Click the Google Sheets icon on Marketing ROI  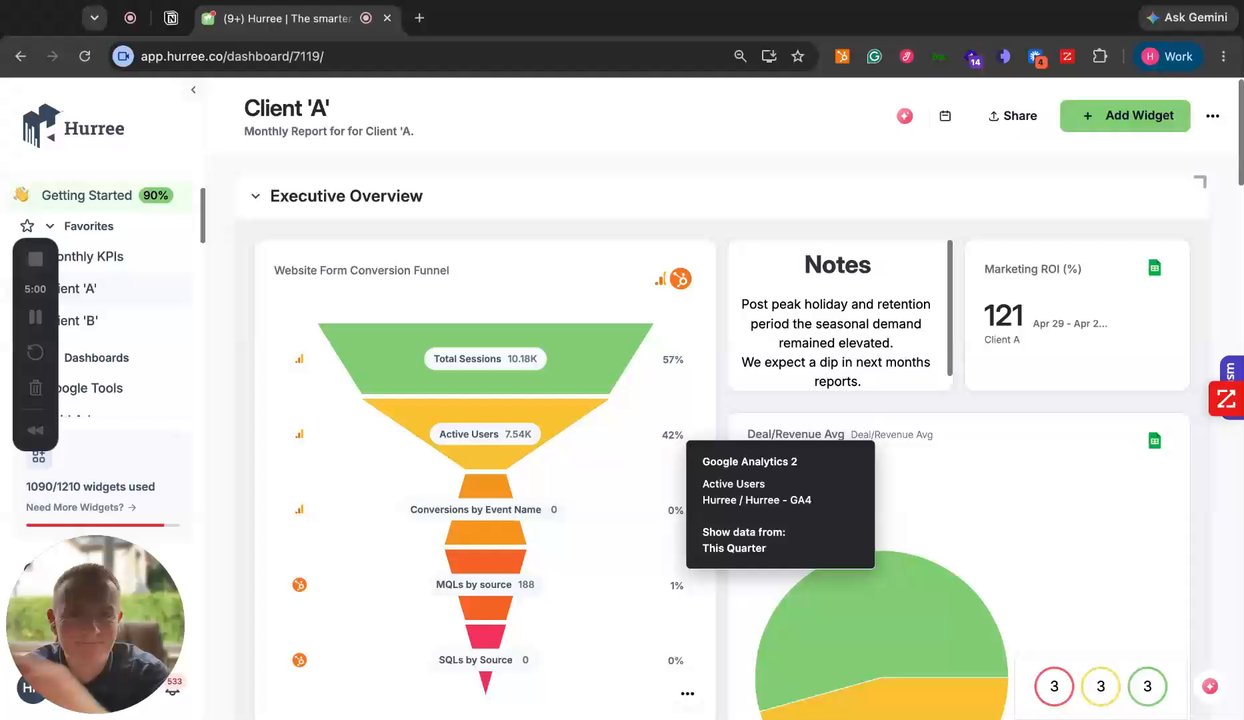[x=1154, y=268]
